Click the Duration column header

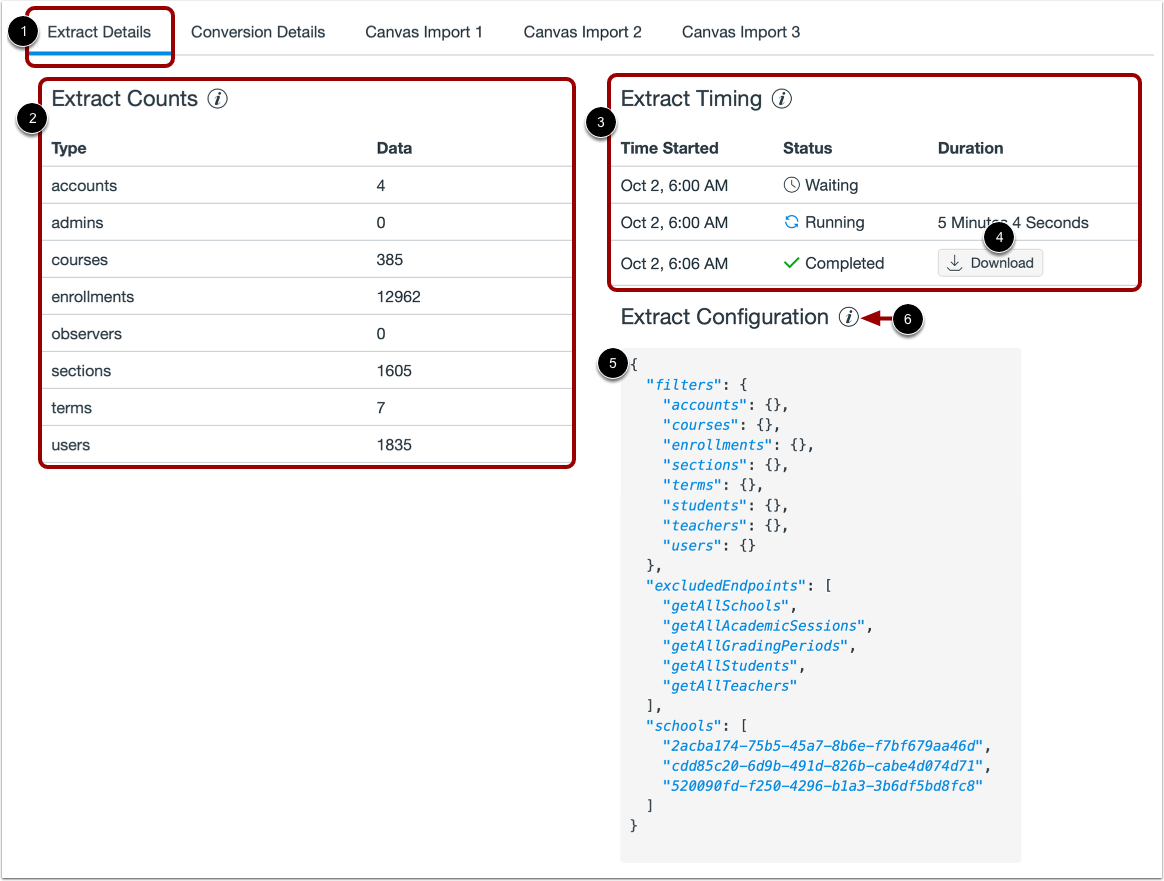point(970,148)
